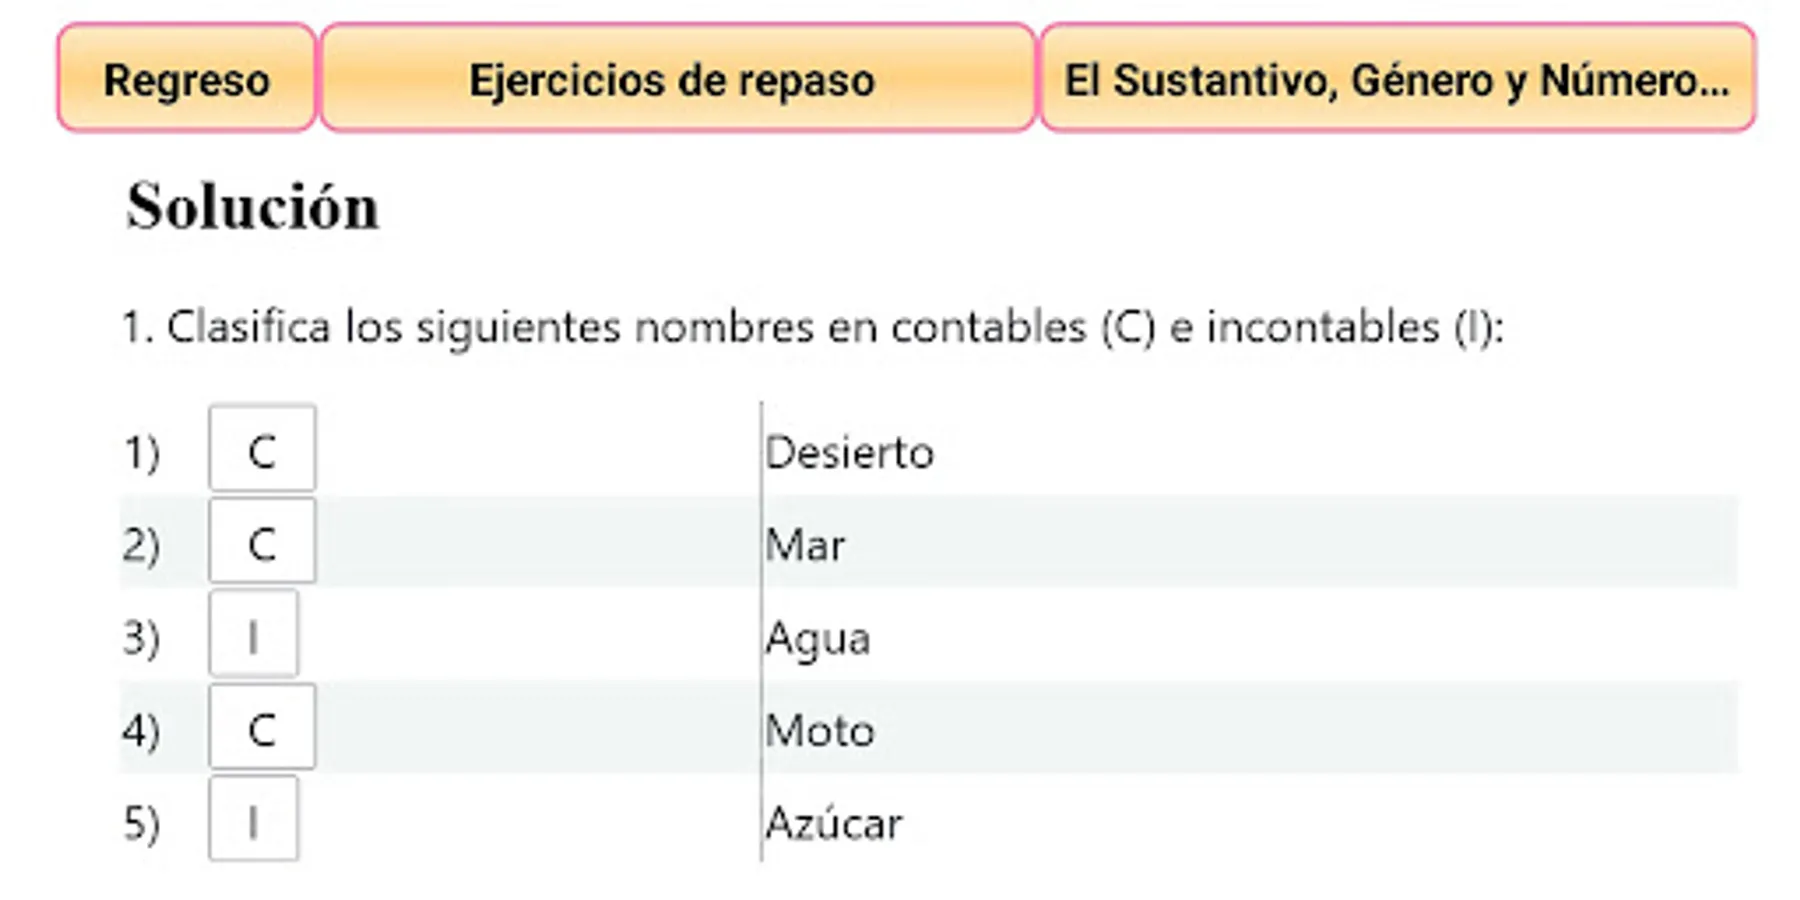Screen dimensions: 1800x900
Task: Click the Solución heading
Action: pyautogui.click(x=253, y=207)
